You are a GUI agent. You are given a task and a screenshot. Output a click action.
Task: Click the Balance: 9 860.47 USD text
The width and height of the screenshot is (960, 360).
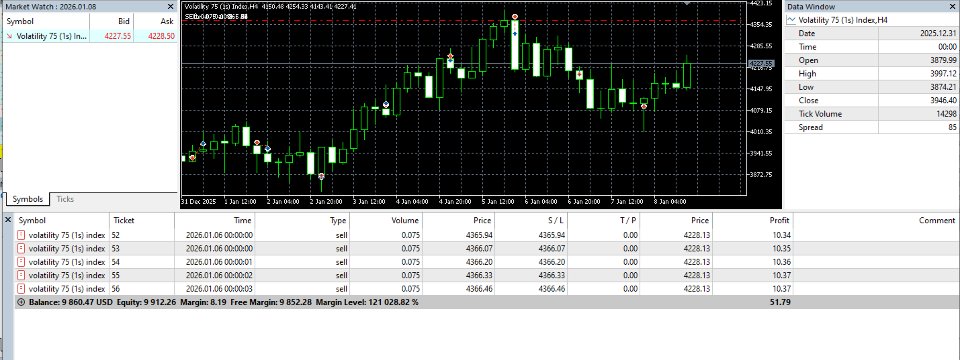70,302
